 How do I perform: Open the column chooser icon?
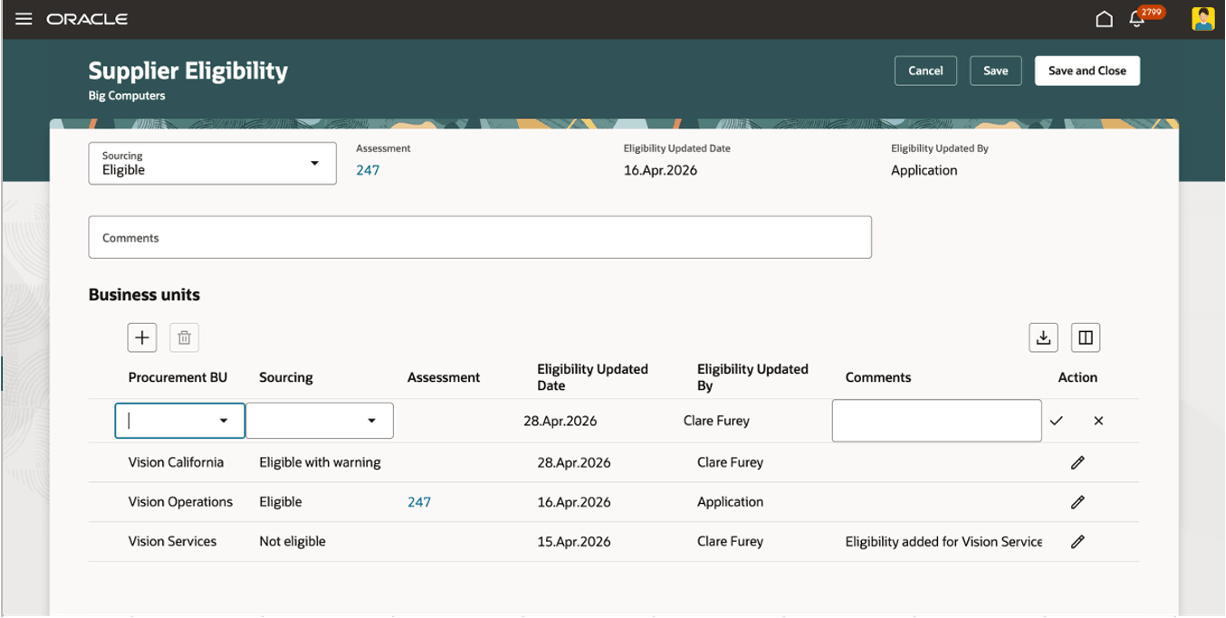click(1085, 338)
